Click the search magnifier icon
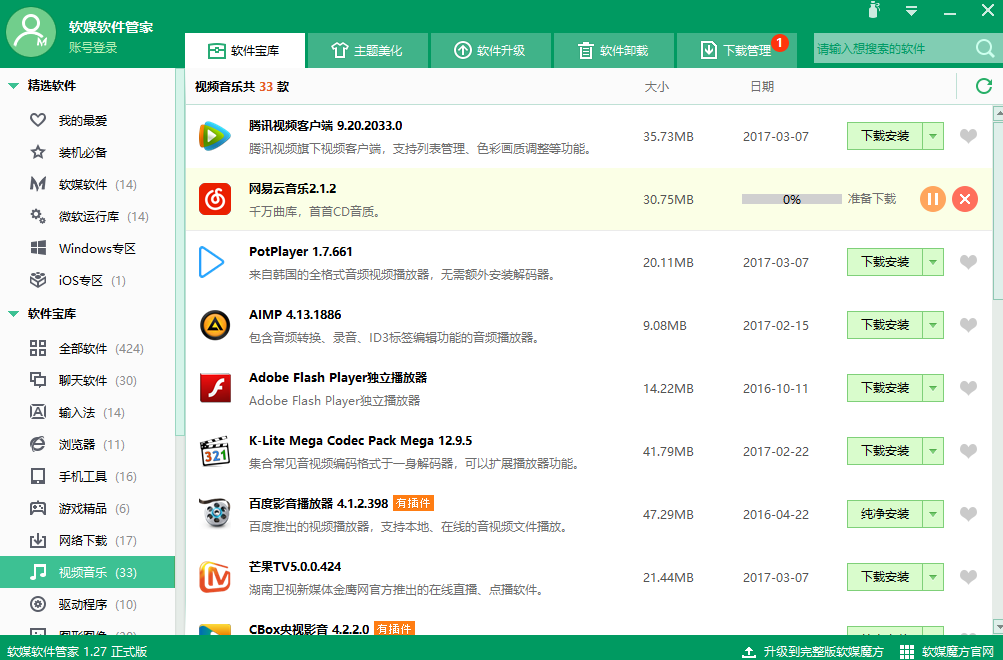Image resolution: width=1003 pixels, height=660 pixels. click(984, 48)
